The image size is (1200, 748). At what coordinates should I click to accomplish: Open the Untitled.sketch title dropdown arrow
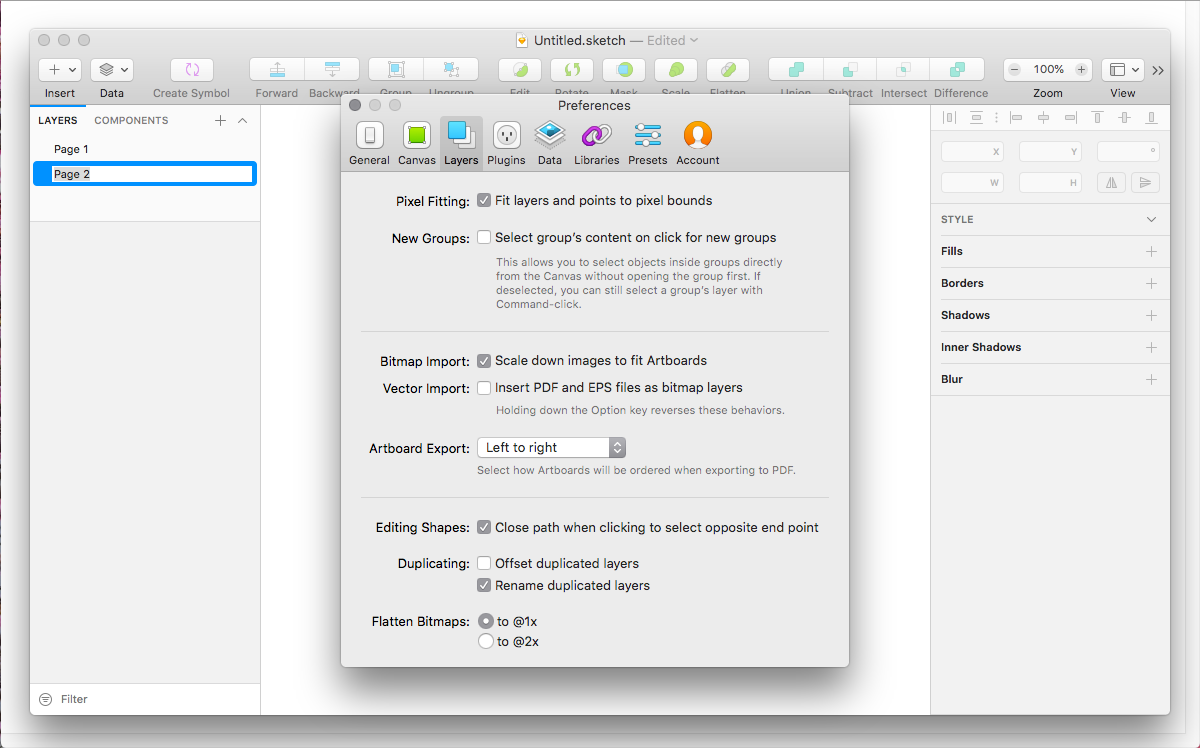(x=694, y=41)
